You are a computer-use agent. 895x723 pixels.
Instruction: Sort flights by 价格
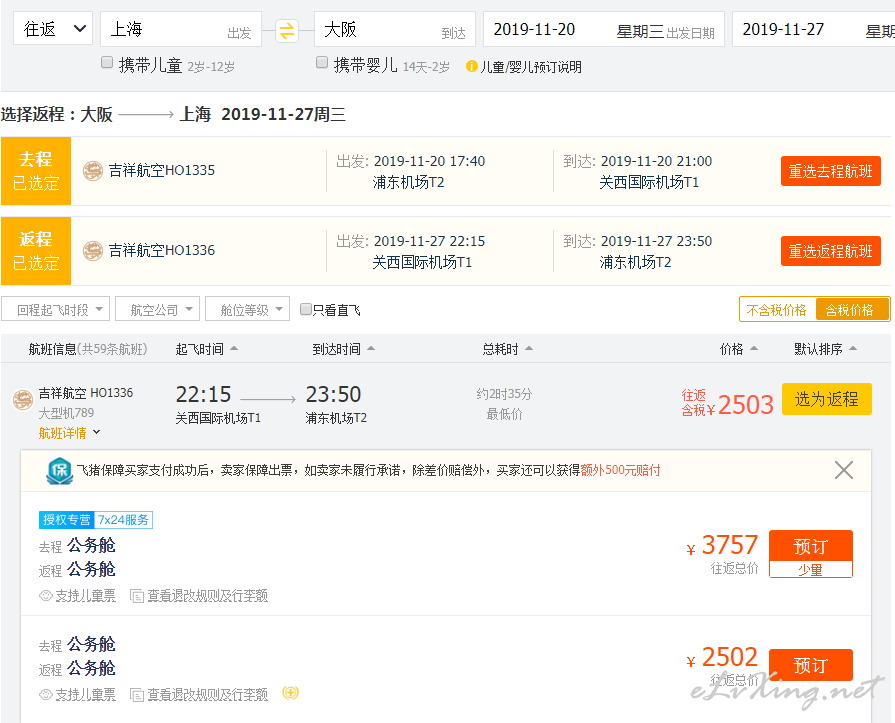tap(739, 349)
